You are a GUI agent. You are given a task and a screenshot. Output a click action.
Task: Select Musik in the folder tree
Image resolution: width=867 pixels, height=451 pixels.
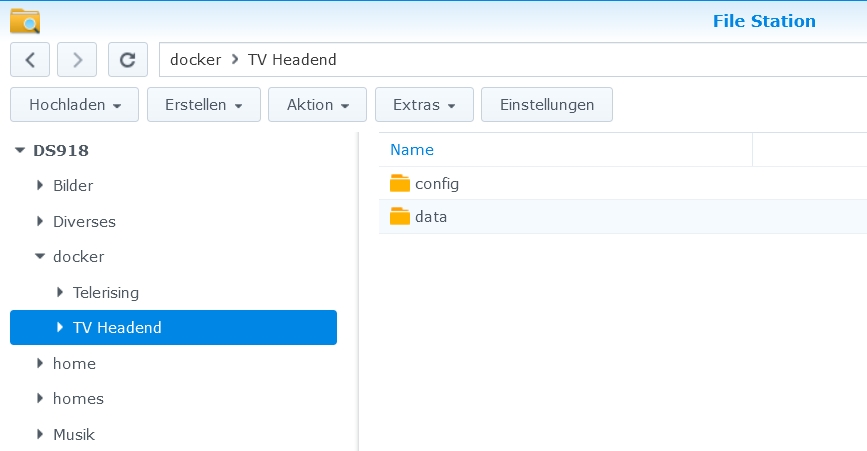click(x=74, y=434)
